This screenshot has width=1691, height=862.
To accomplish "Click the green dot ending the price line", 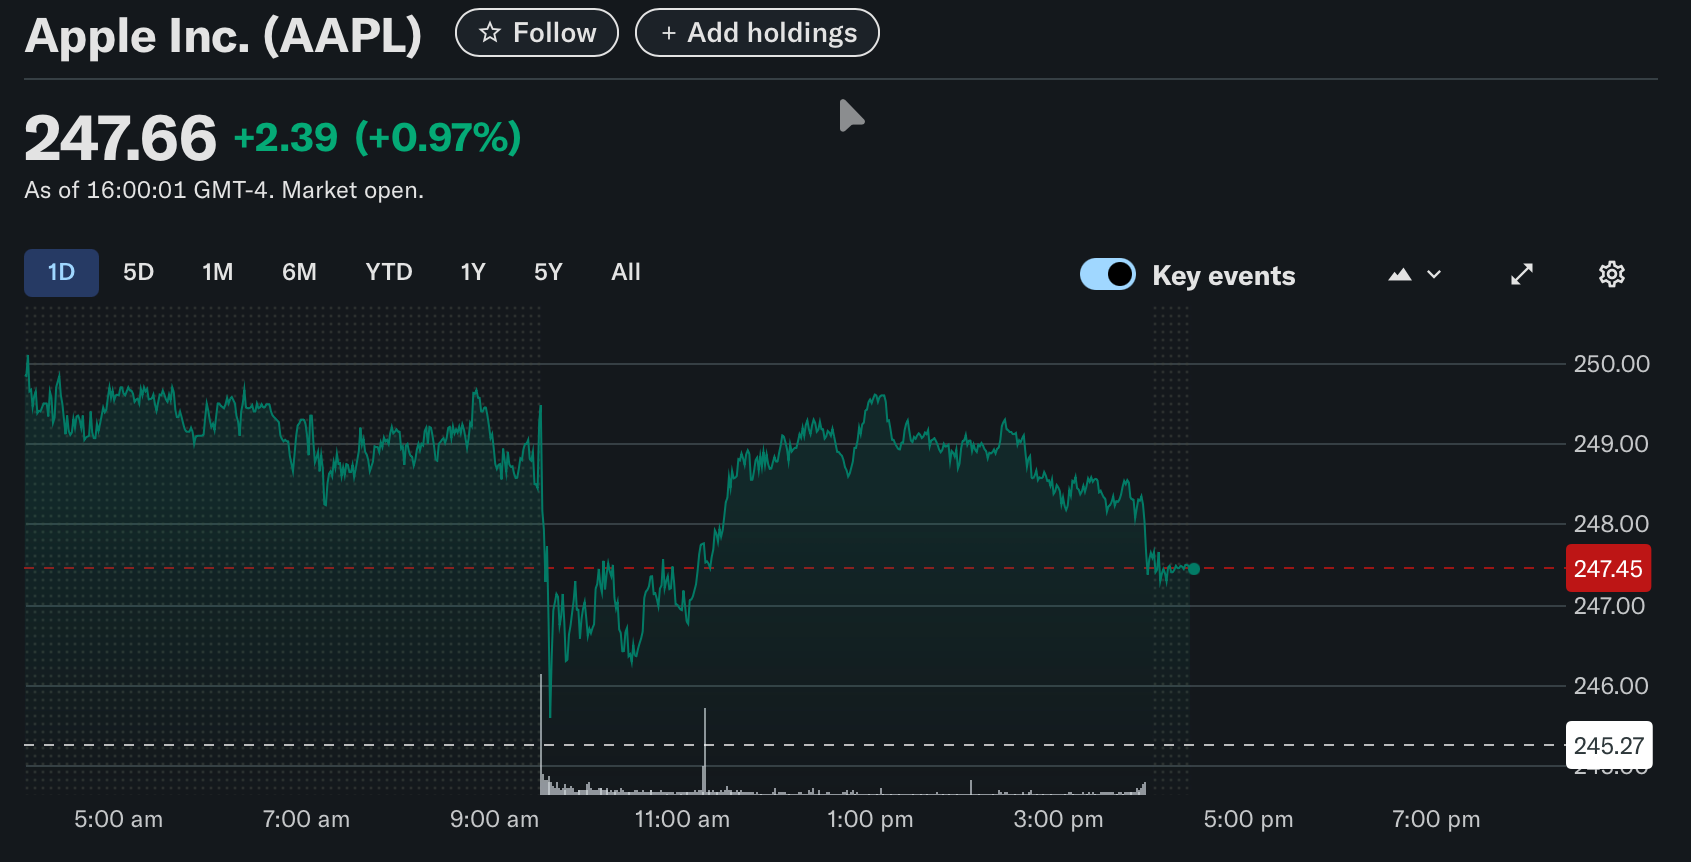I will (x=1193, y=569).
